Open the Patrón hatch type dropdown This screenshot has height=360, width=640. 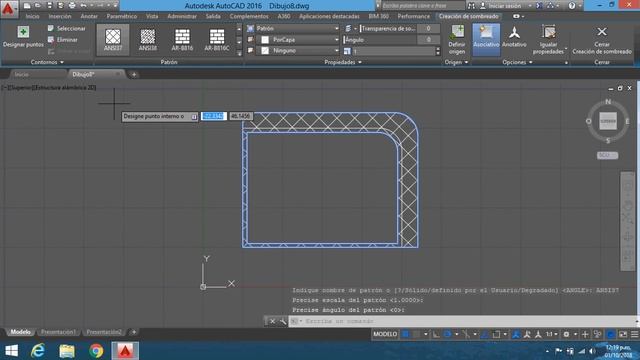pos(297,28)
